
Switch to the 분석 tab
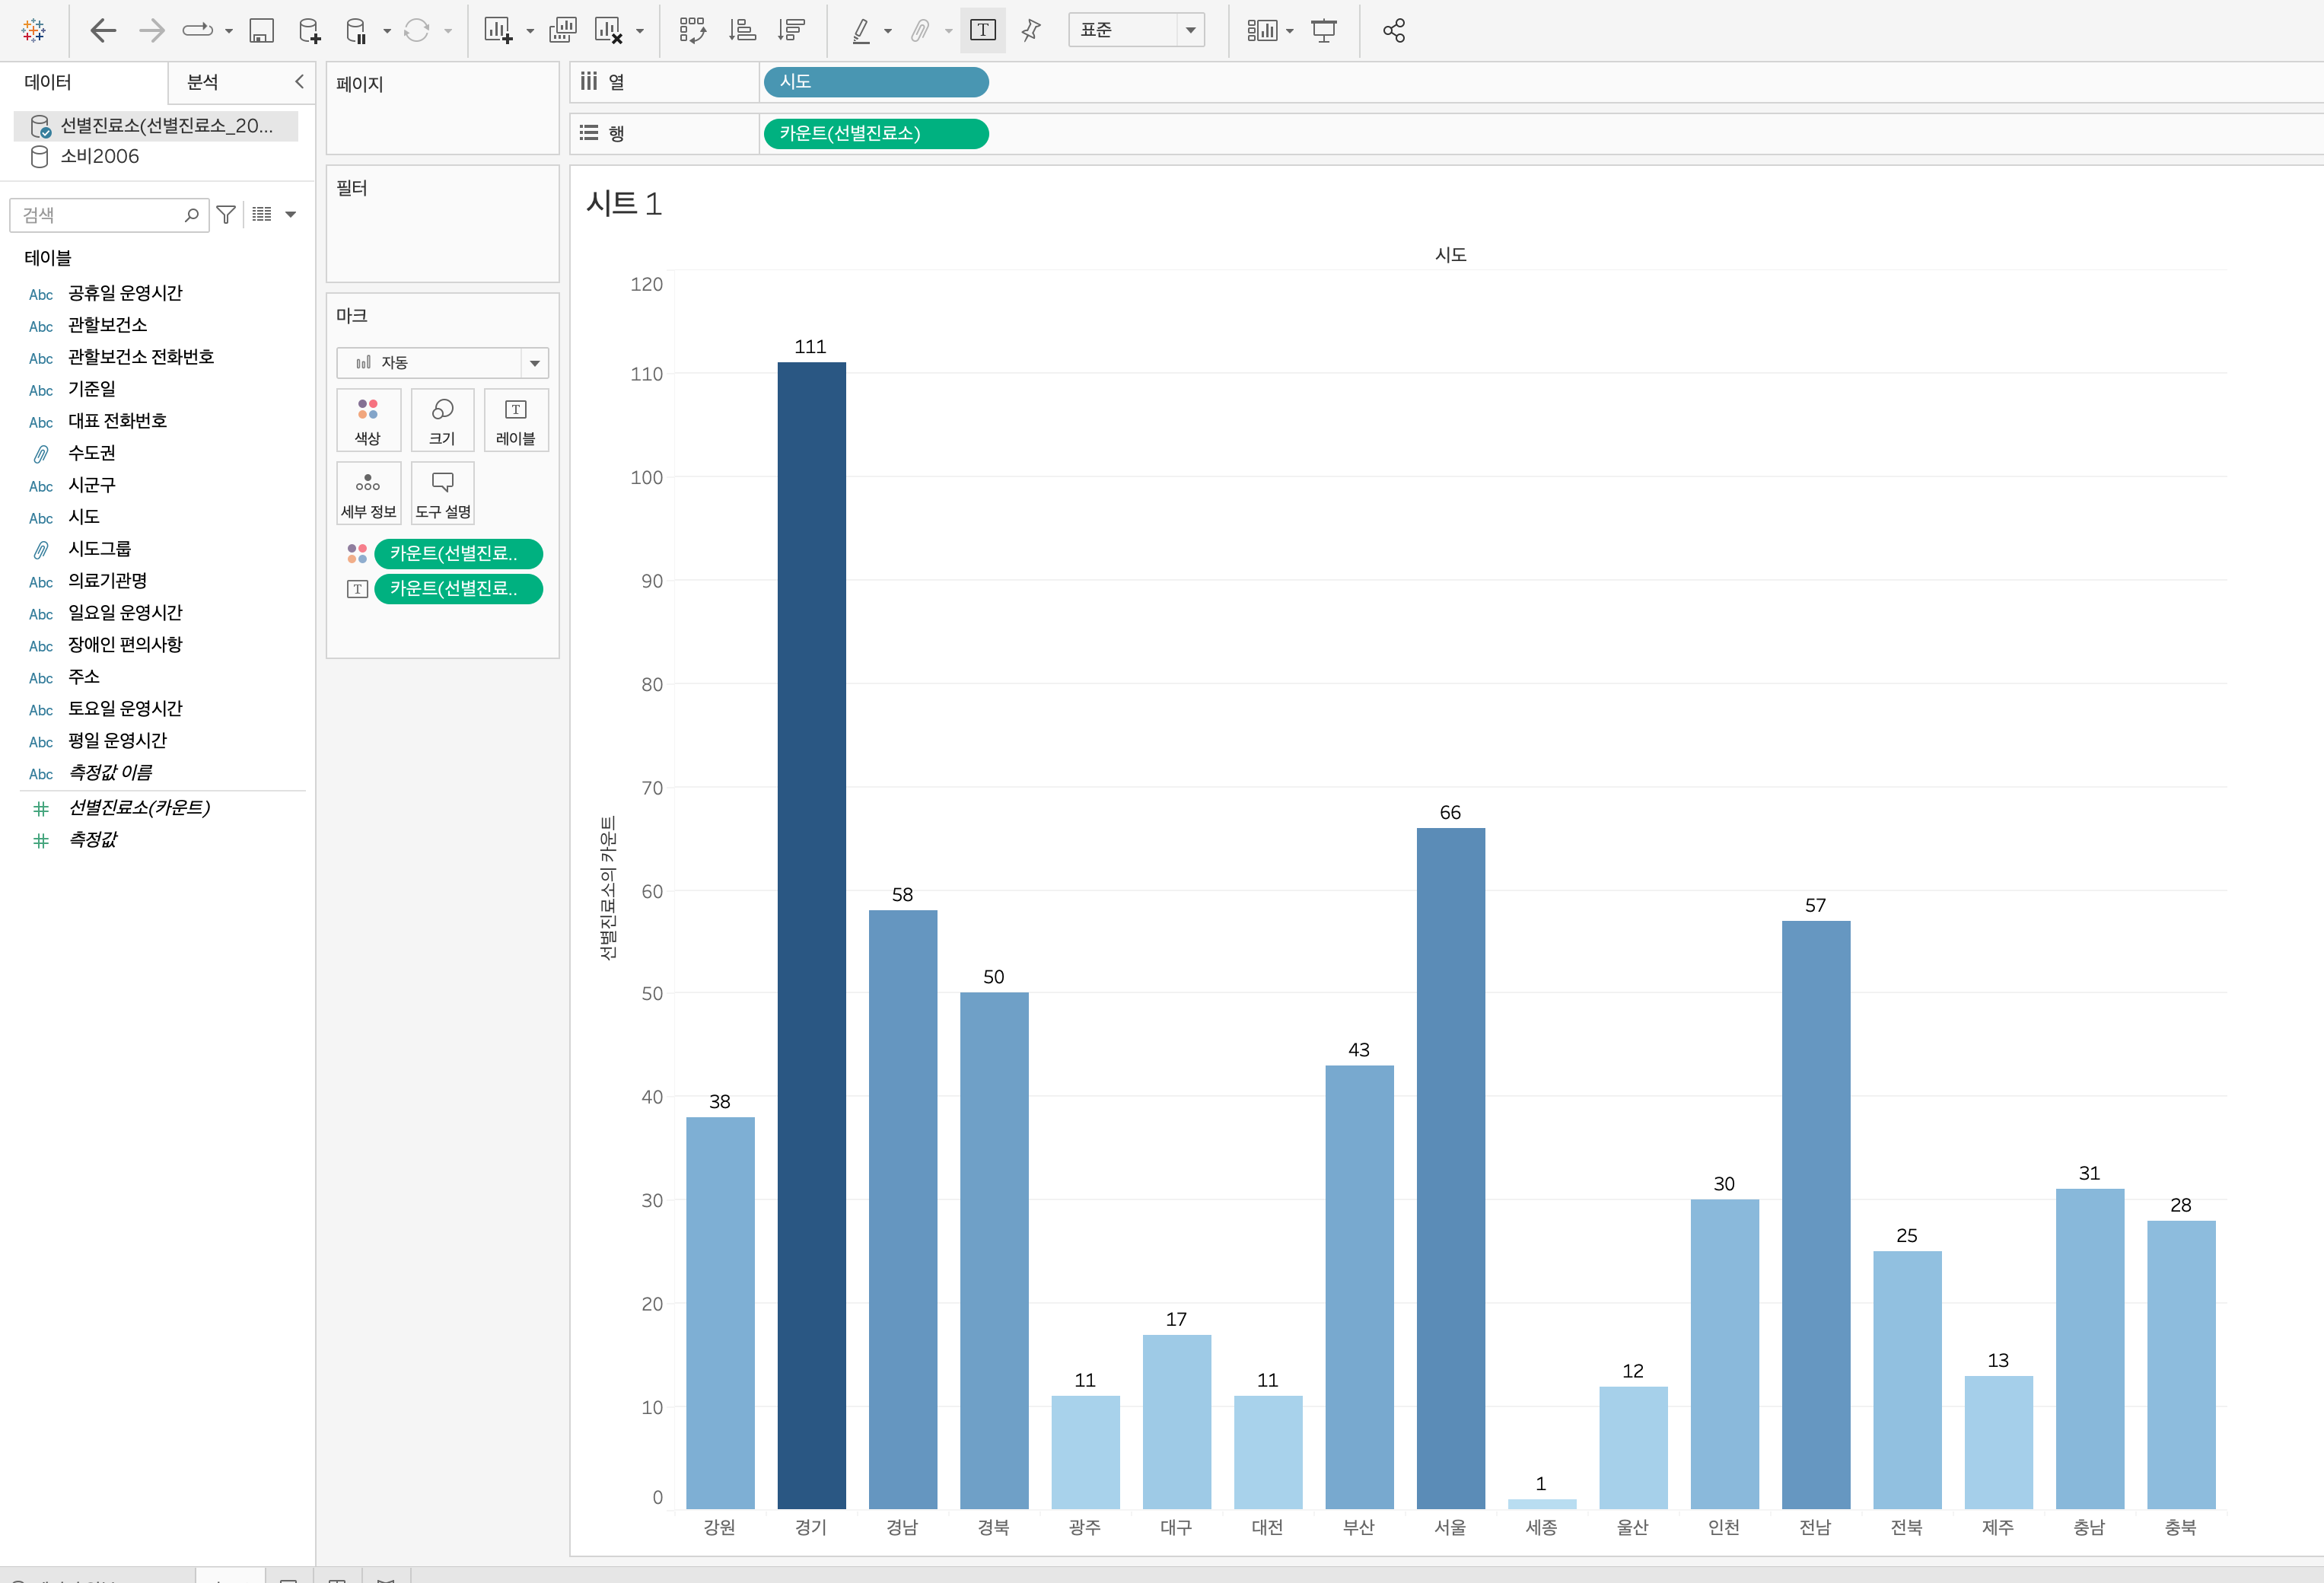point(203,82)
